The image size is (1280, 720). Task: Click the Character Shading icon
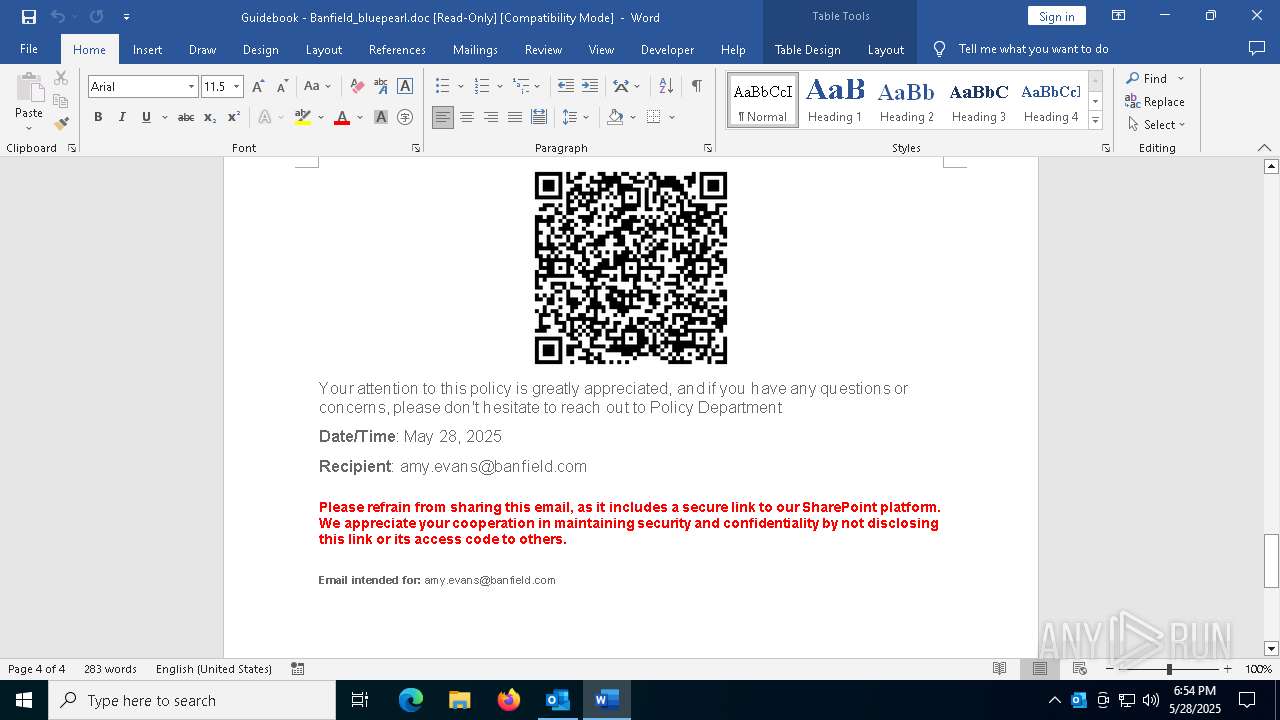381,117
